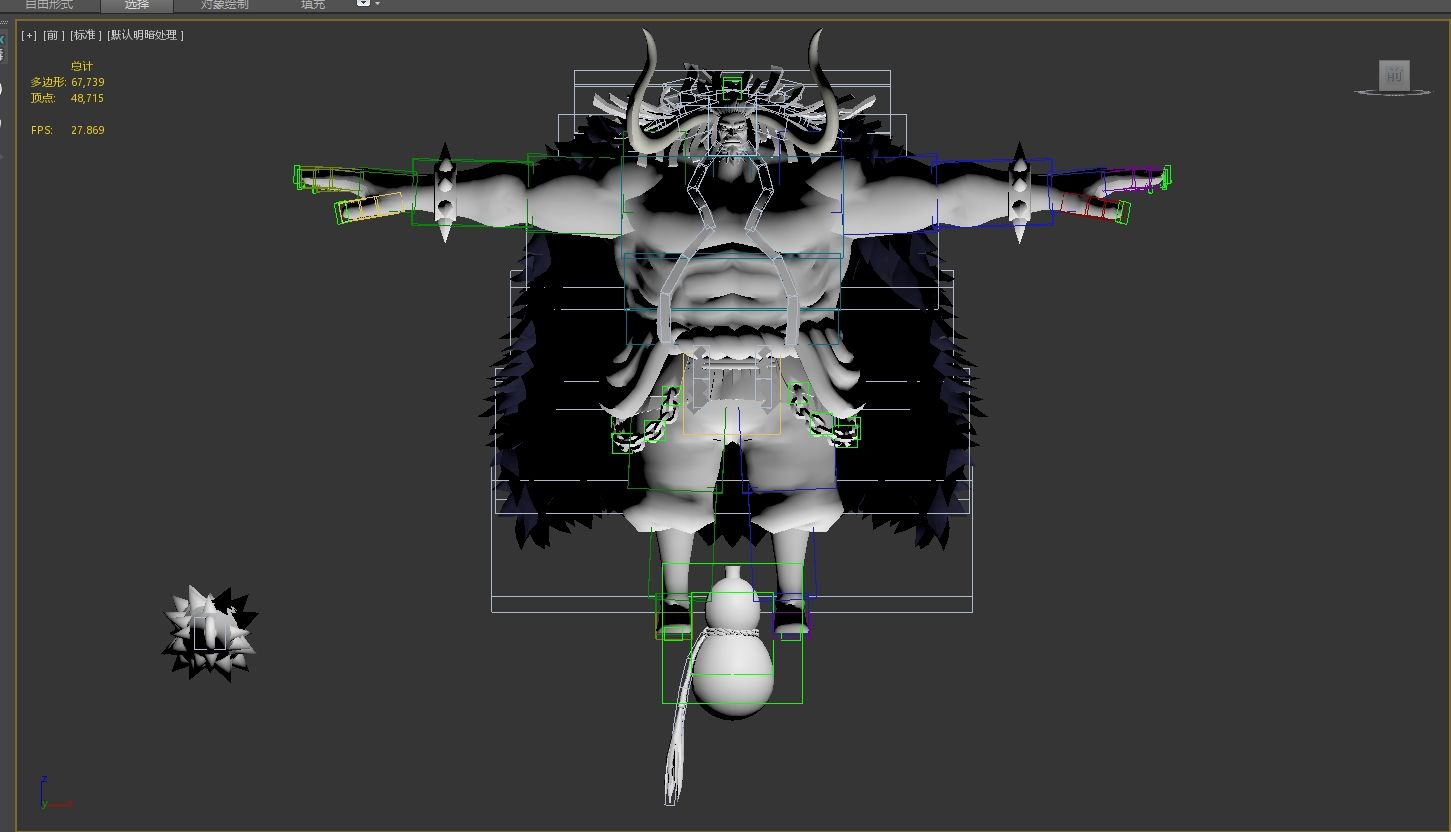
Task: Switch to the 对象绘制 ribbon tab
Action: [x=225, y=4]
